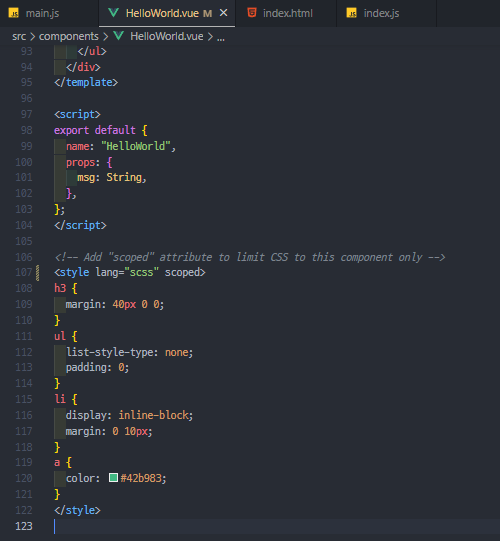Image resolution: width=500 pixels, height=541 pixels.
Task: Click the closing script tag
Action: click(80, 225)
